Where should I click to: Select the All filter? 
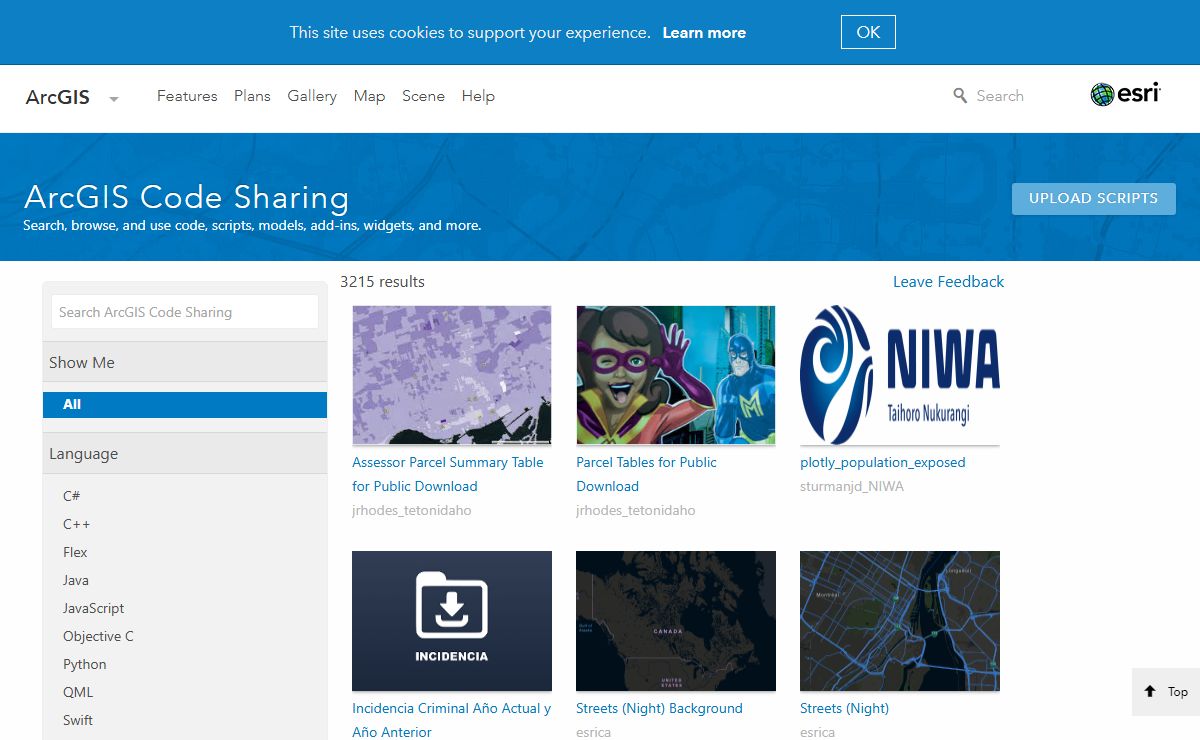pos(185,405)
